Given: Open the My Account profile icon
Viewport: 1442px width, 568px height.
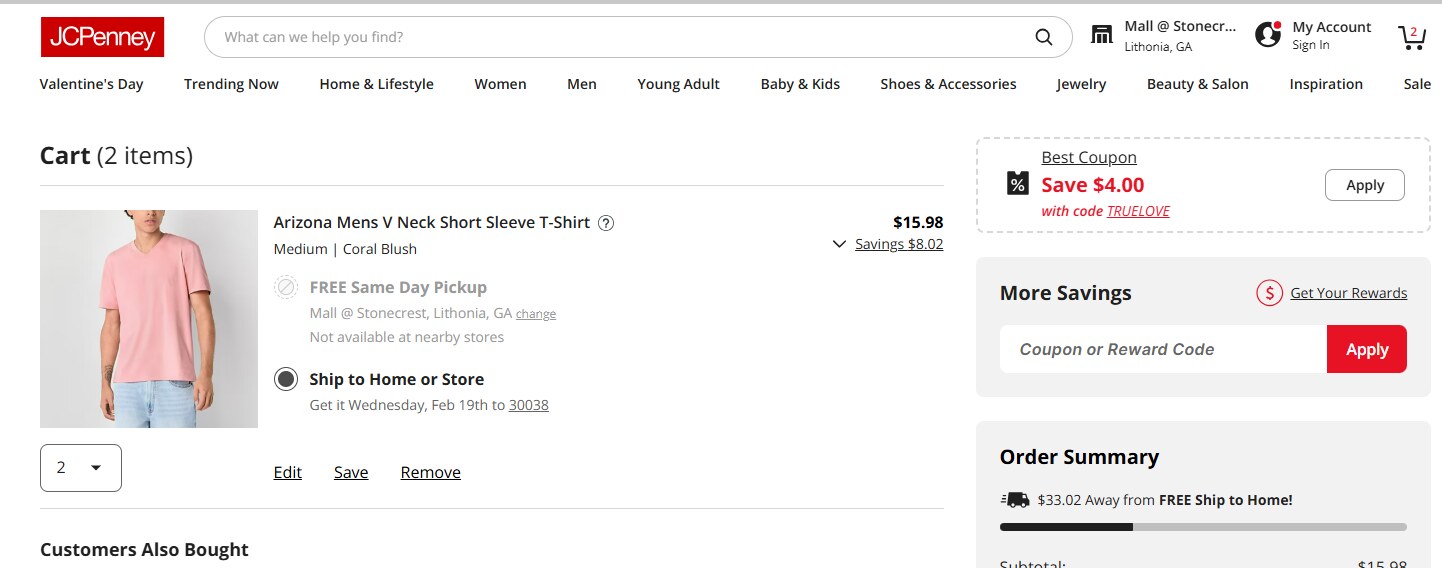Looking at the screenshot, I should 1268,35.
